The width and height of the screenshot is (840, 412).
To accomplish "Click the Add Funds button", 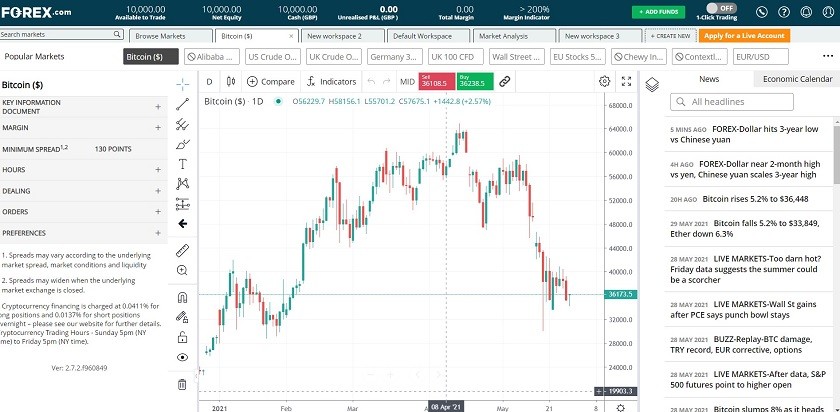I will [658, 12].
